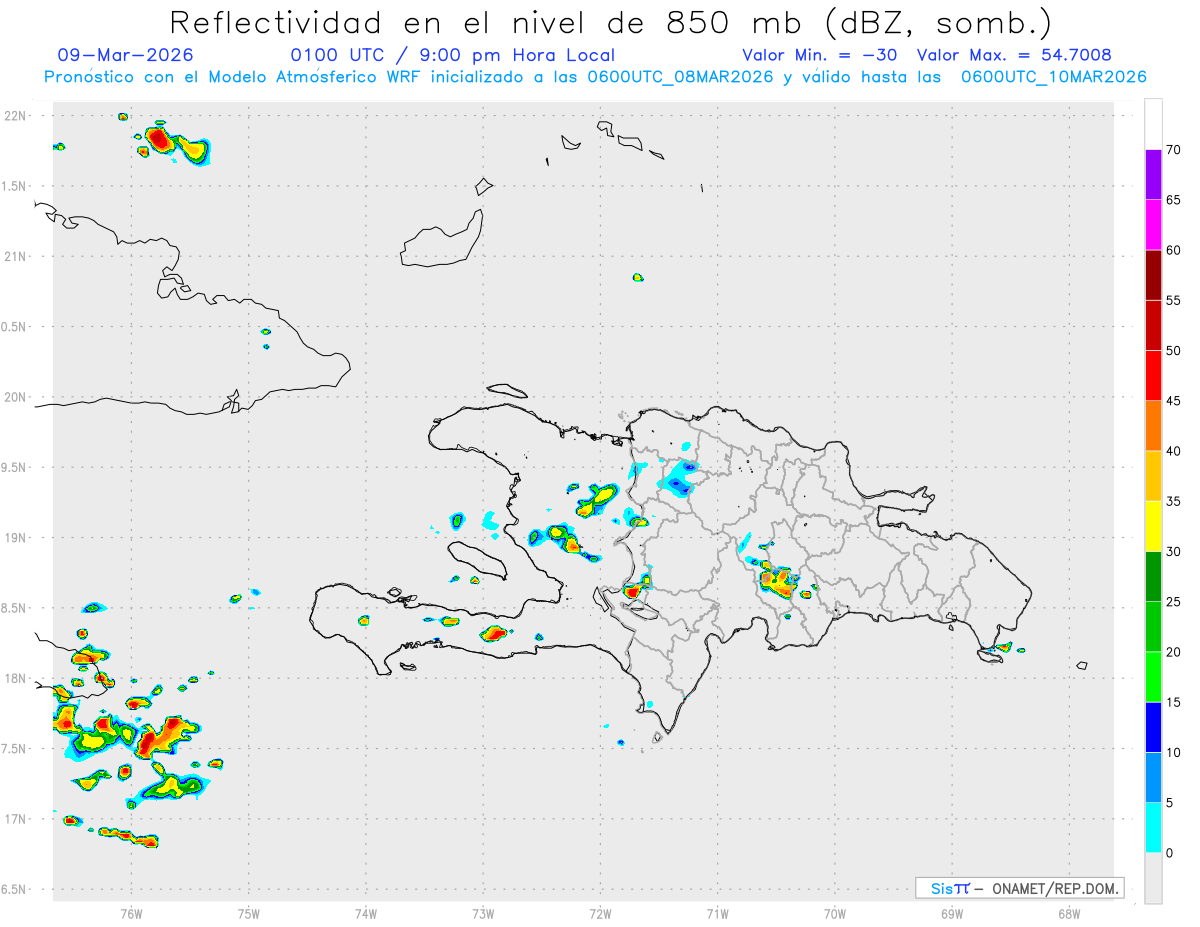1200x927 pixels.
Task: Click the "Valor Min. = -30" text
Action: pyautogui.click(x=822, y=55)
